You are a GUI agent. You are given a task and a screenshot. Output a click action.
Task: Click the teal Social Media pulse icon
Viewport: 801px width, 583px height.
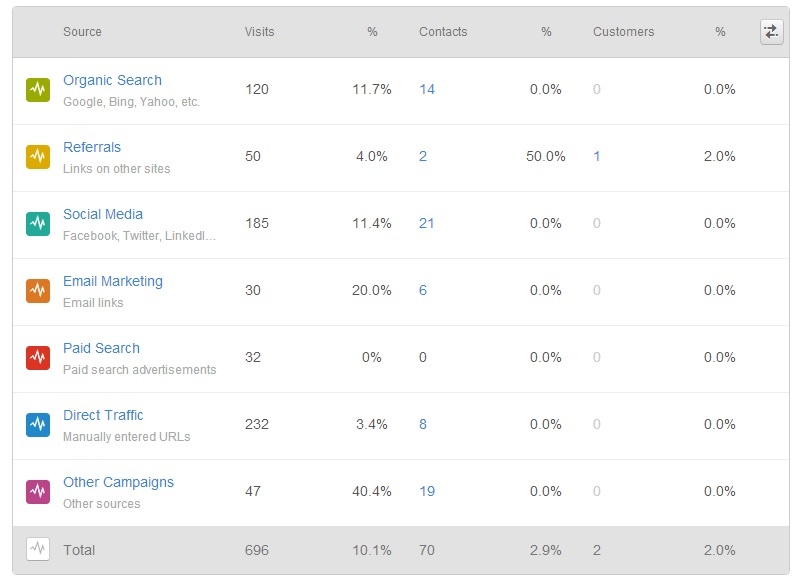coord(38,223)
